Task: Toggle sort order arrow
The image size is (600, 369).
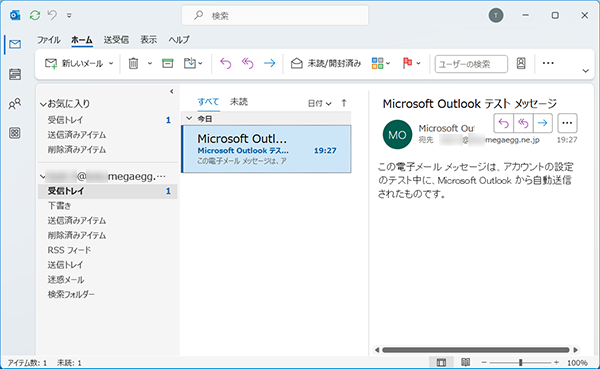Action: [x=344, y=103]
